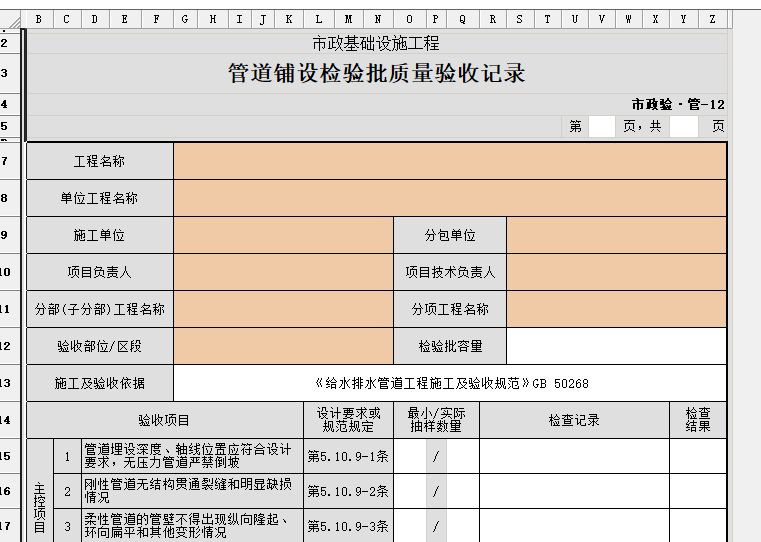Click the 施工单位 value cell
761x542 pixels.
click(283, 236)
